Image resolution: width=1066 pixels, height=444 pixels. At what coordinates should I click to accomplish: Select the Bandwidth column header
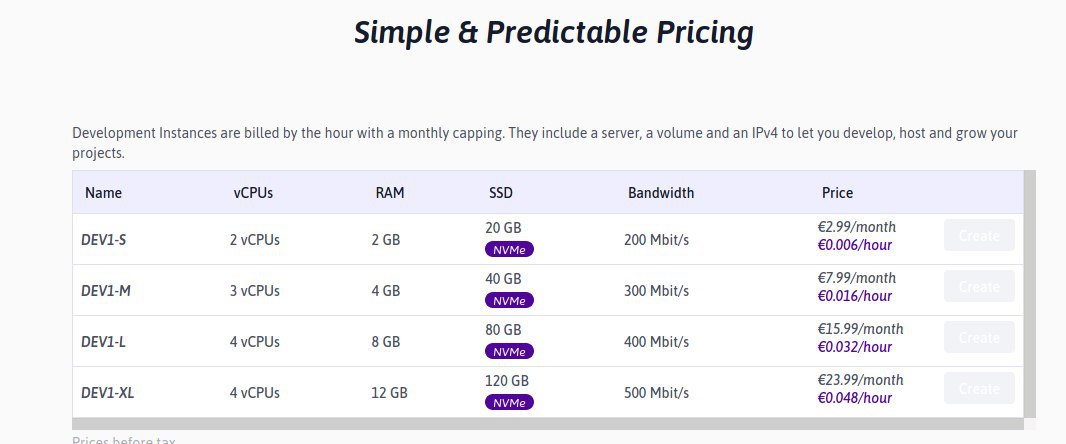661,192
